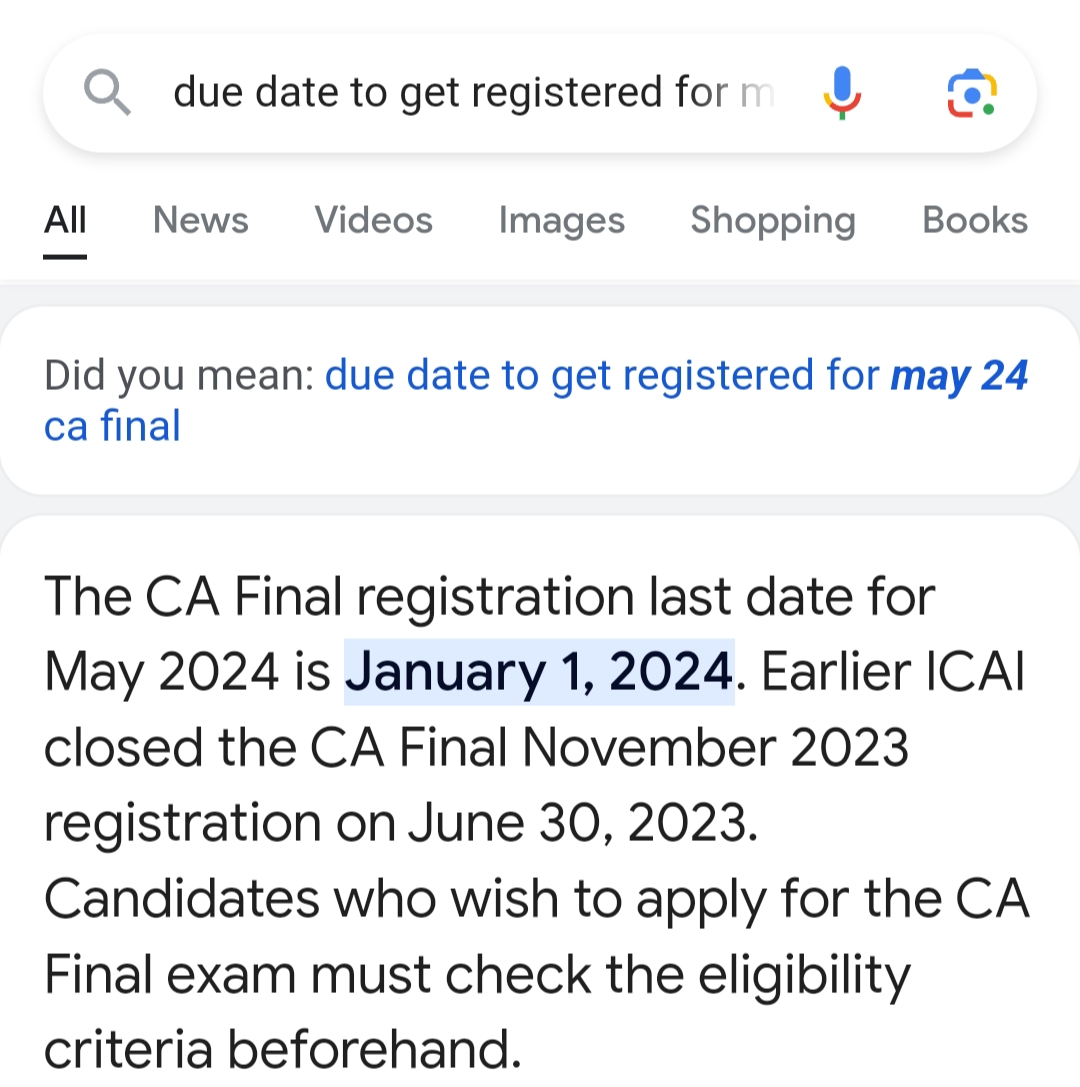Tap 'November 2023' in the snippet
Image resolution: width=1080 pixels, height=1087 pixels.
tap(715, 747)
